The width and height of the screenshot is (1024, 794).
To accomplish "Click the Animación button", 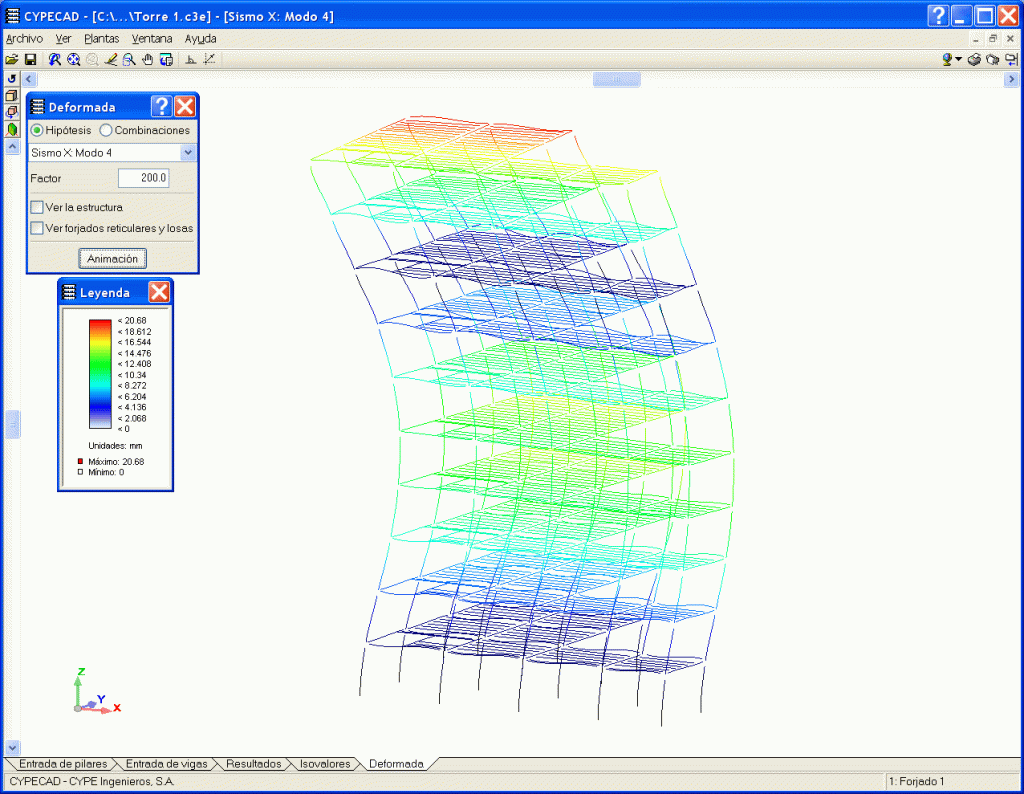I will (113, 258).
